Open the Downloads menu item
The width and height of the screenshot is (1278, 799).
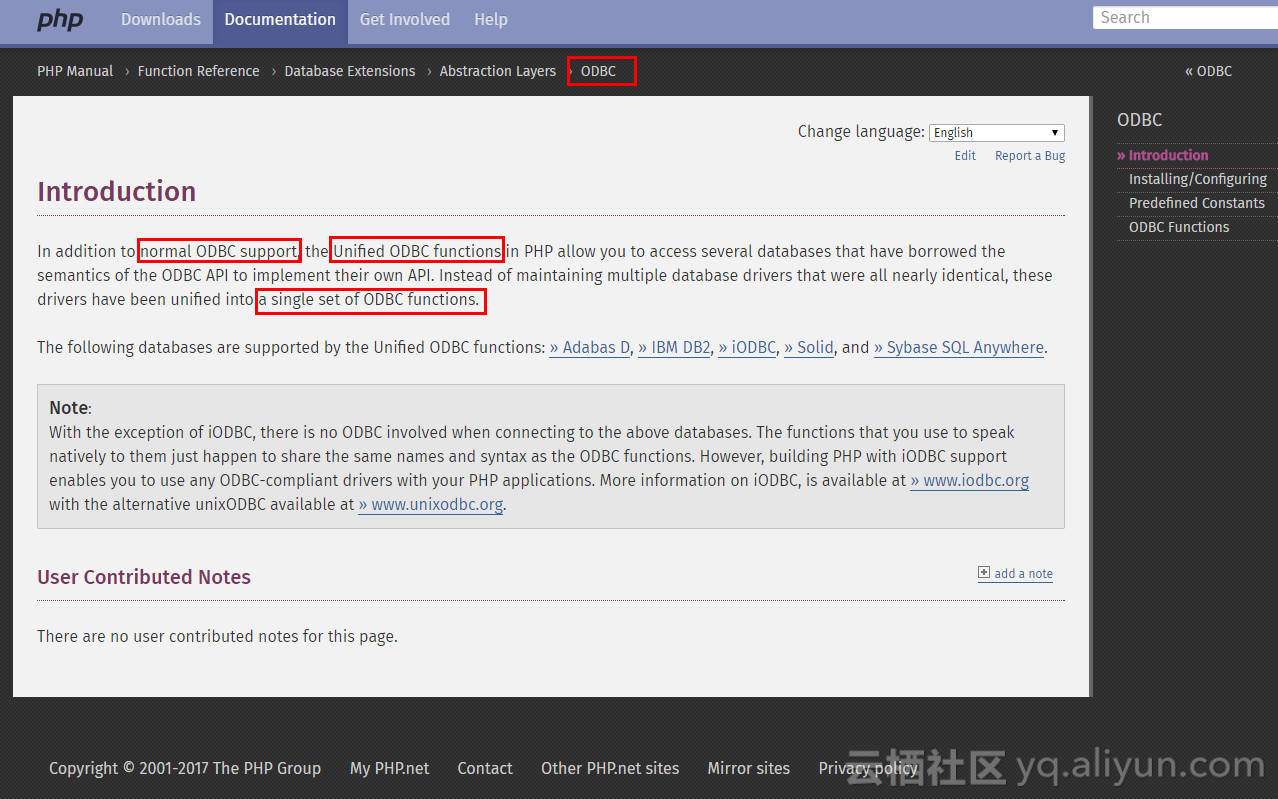tap(161, 19)
